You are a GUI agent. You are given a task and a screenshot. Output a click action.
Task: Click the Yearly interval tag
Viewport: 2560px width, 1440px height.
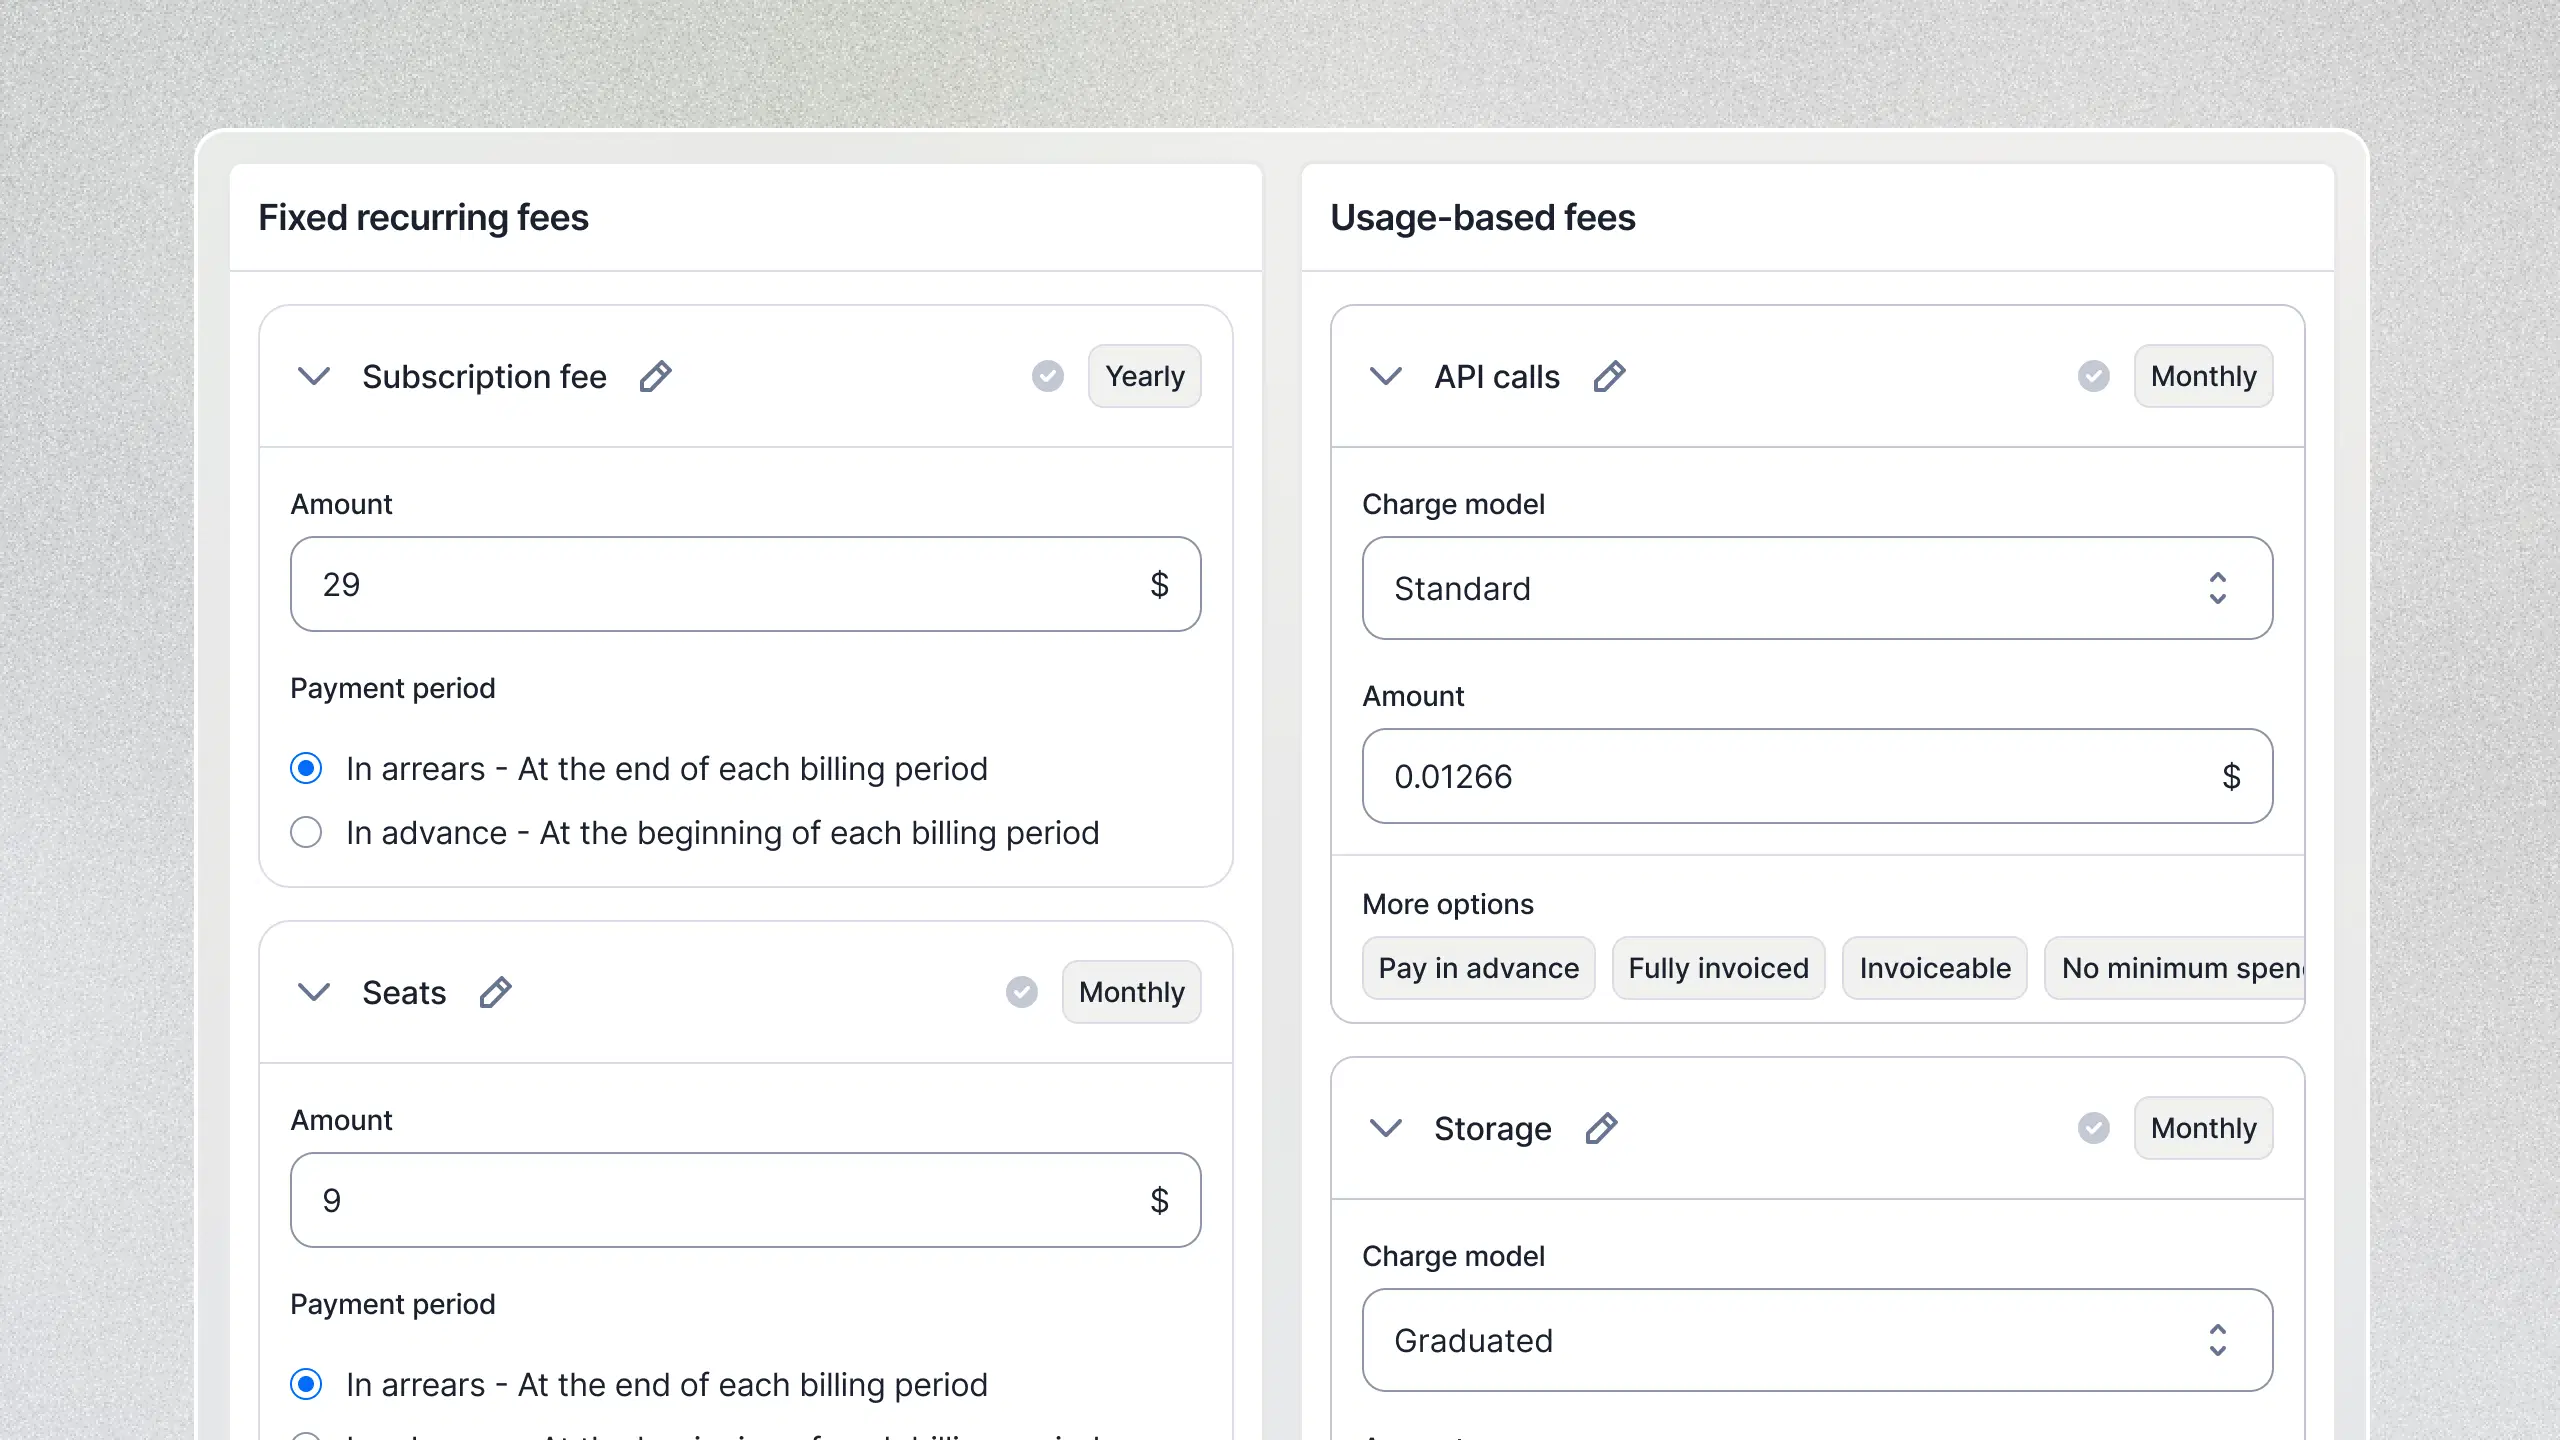[1144, 377]
